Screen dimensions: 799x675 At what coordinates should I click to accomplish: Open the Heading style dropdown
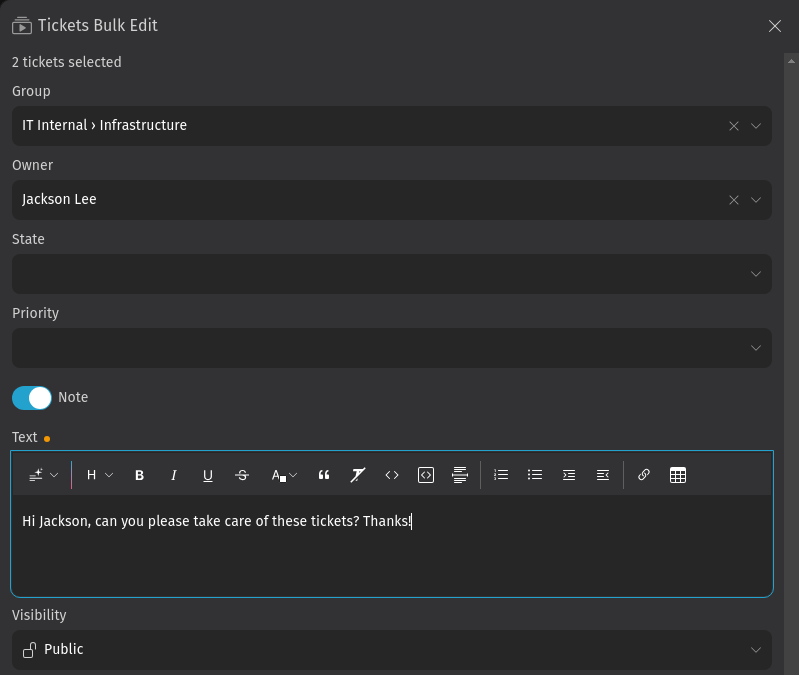99,475
